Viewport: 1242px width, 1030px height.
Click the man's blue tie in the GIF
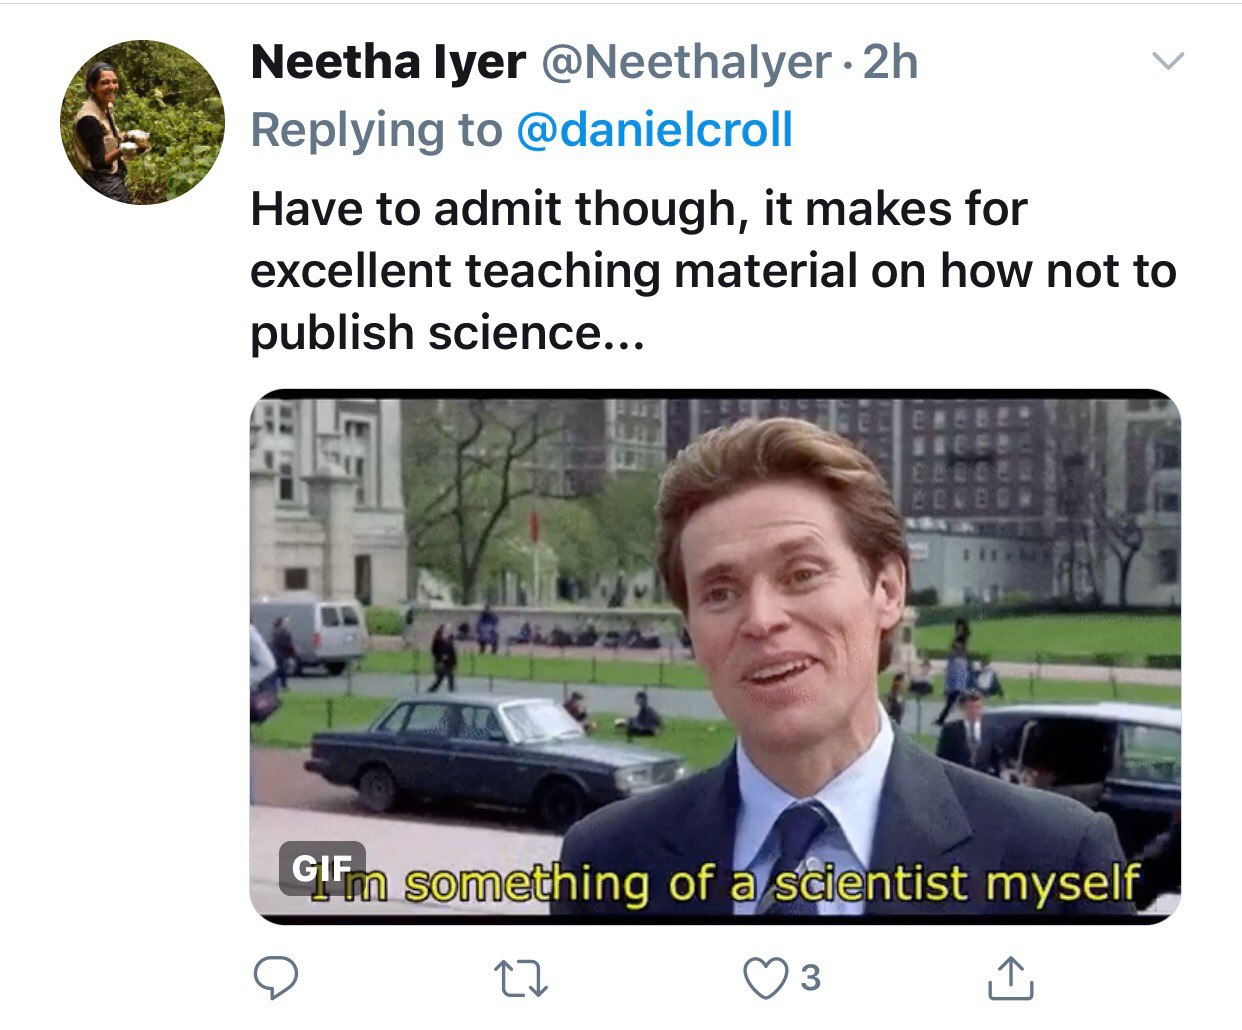797,840
